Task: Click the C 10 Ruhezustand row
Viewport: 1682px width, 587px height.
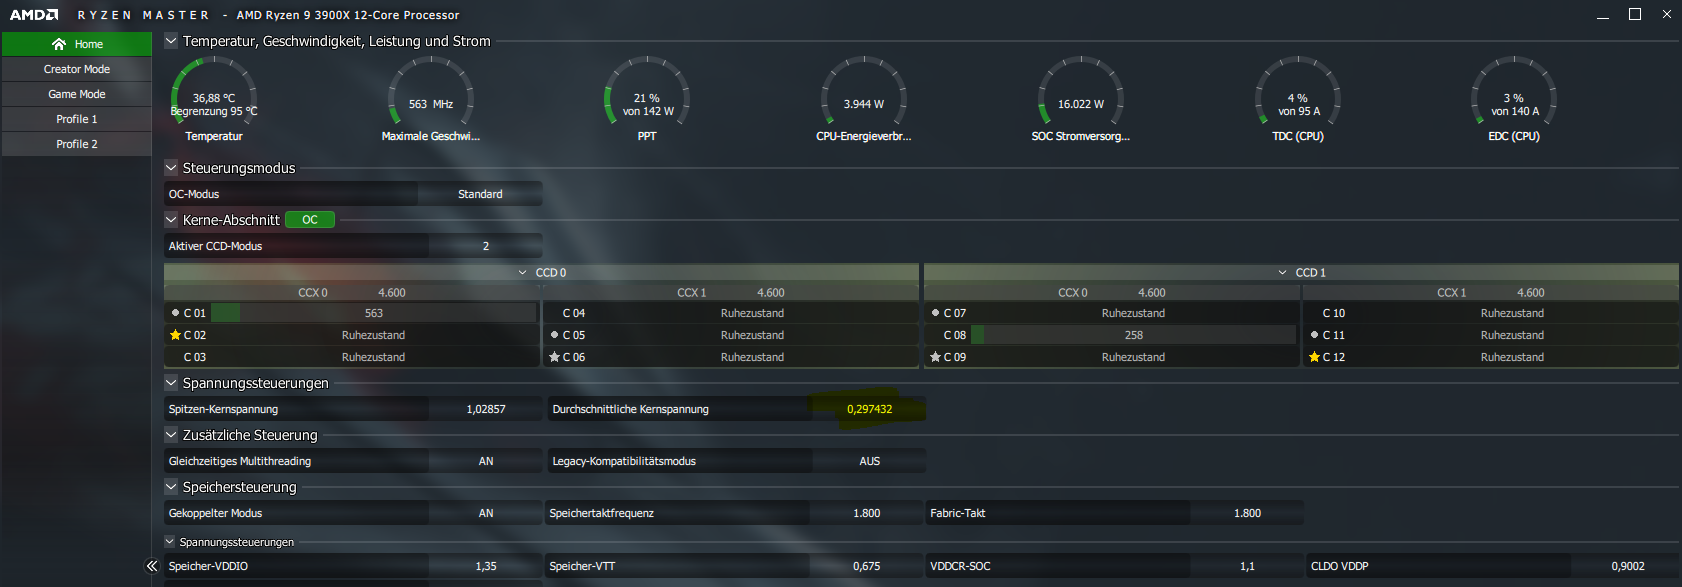Action: [x=1491, y=313]
